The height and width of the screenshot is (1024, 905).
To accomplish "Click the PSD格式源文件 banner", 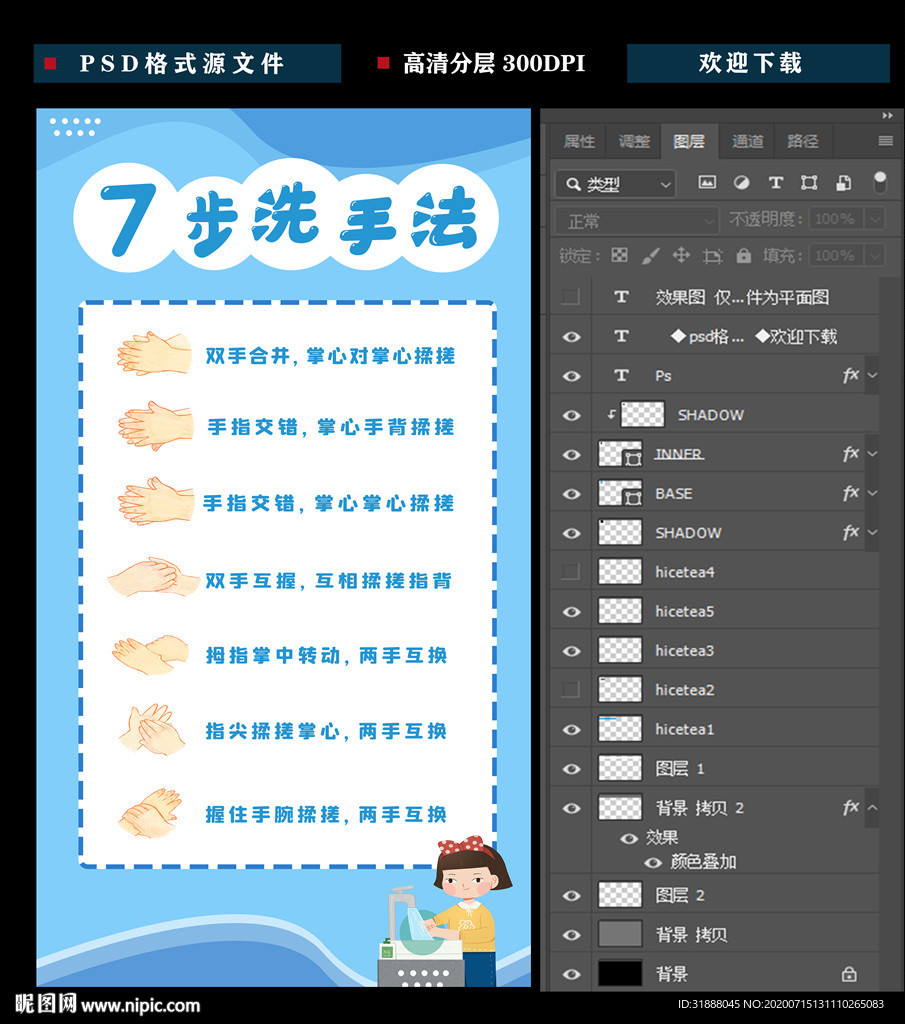I will [187, 63].
